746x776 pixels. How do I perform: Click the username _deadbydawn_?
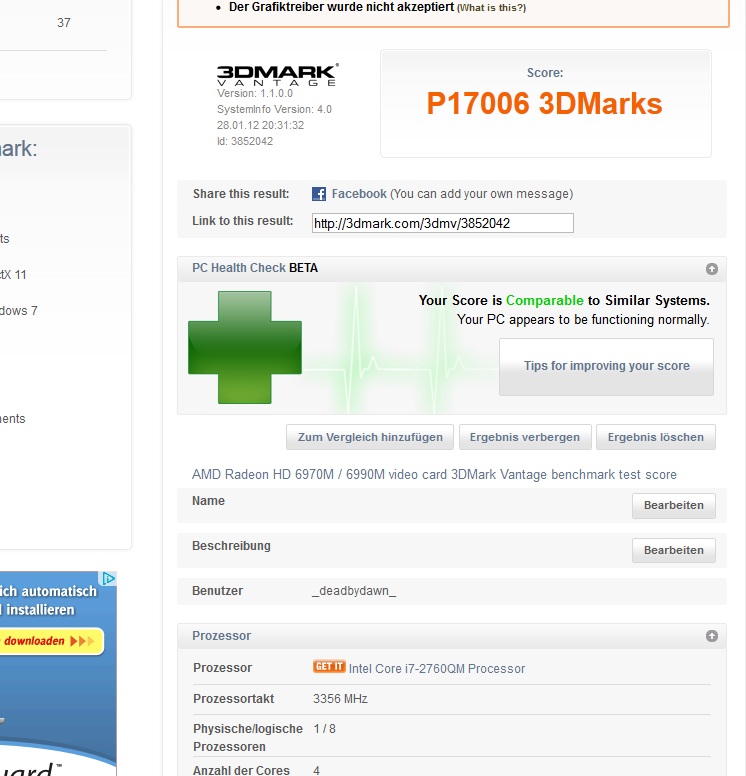(354, 591)
